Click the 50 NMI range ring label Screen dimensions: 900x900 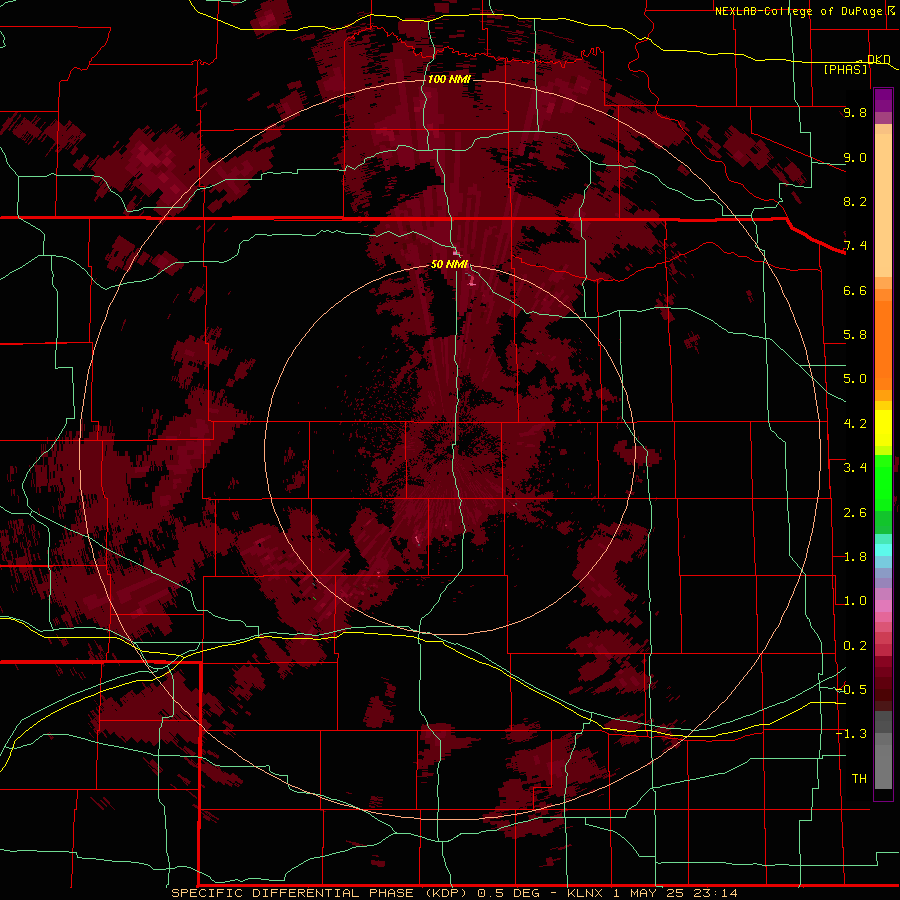pos(449,264)
